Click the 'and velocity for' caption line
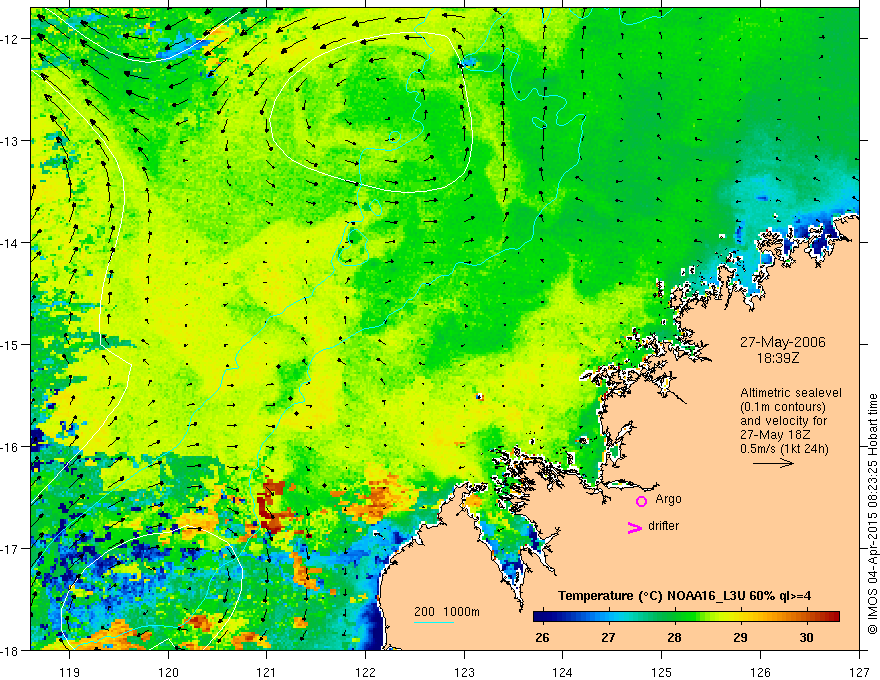This screenshot has width=880, height=680. 783,421
